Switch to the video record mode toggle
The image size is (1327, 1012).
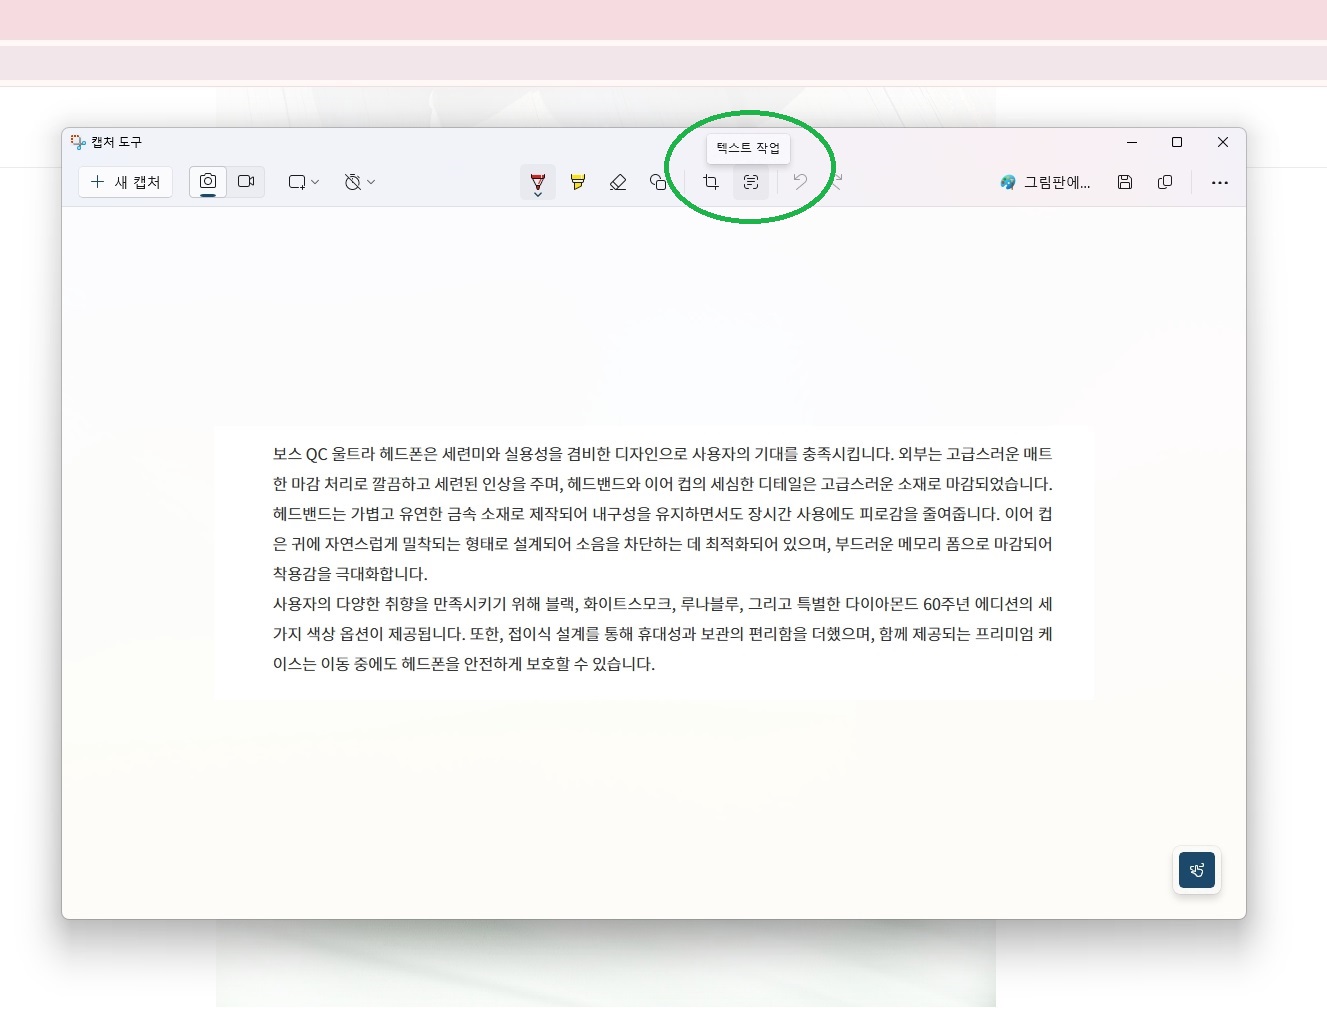click(246, 182)
